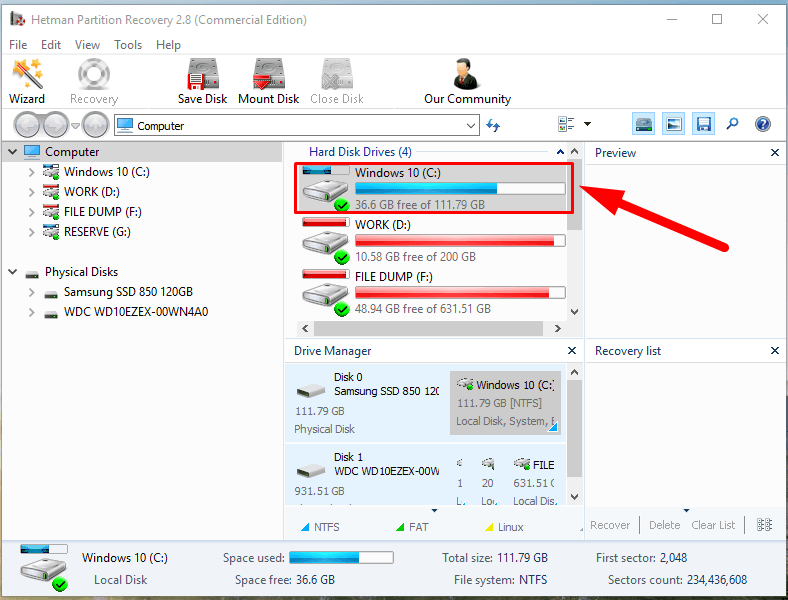Click Clear List button
The height and width of the screenshot is (600, 788).
tap(713, 525)
